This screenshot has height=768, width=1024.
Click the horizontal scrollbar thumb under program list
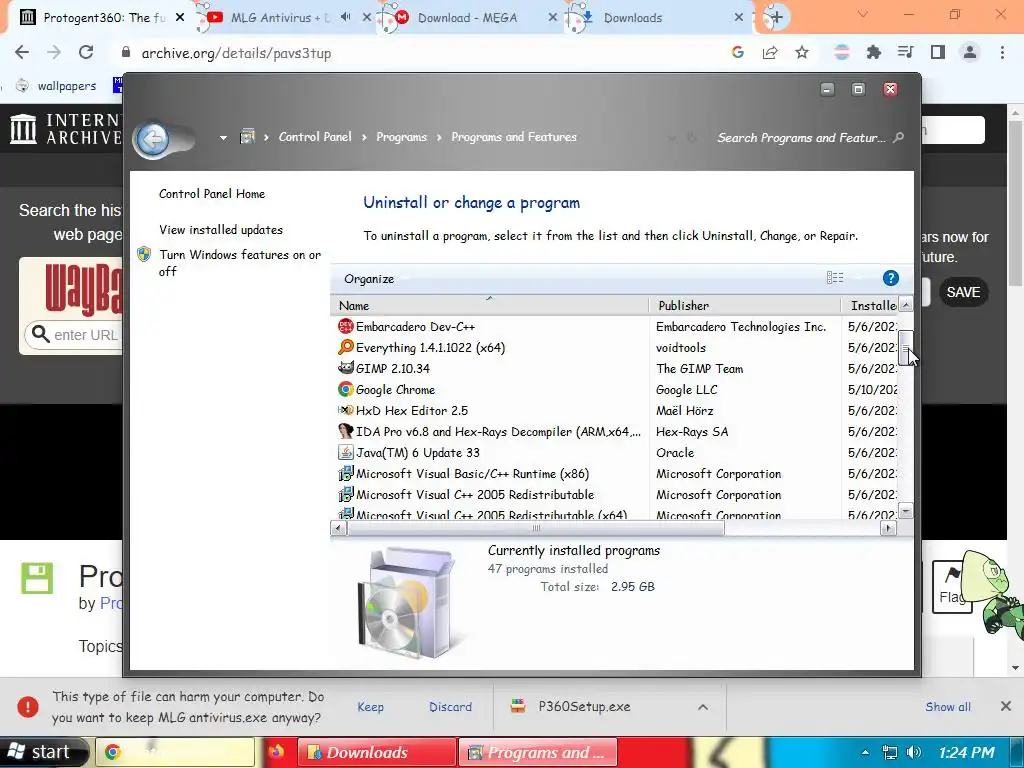coord(536,528)
